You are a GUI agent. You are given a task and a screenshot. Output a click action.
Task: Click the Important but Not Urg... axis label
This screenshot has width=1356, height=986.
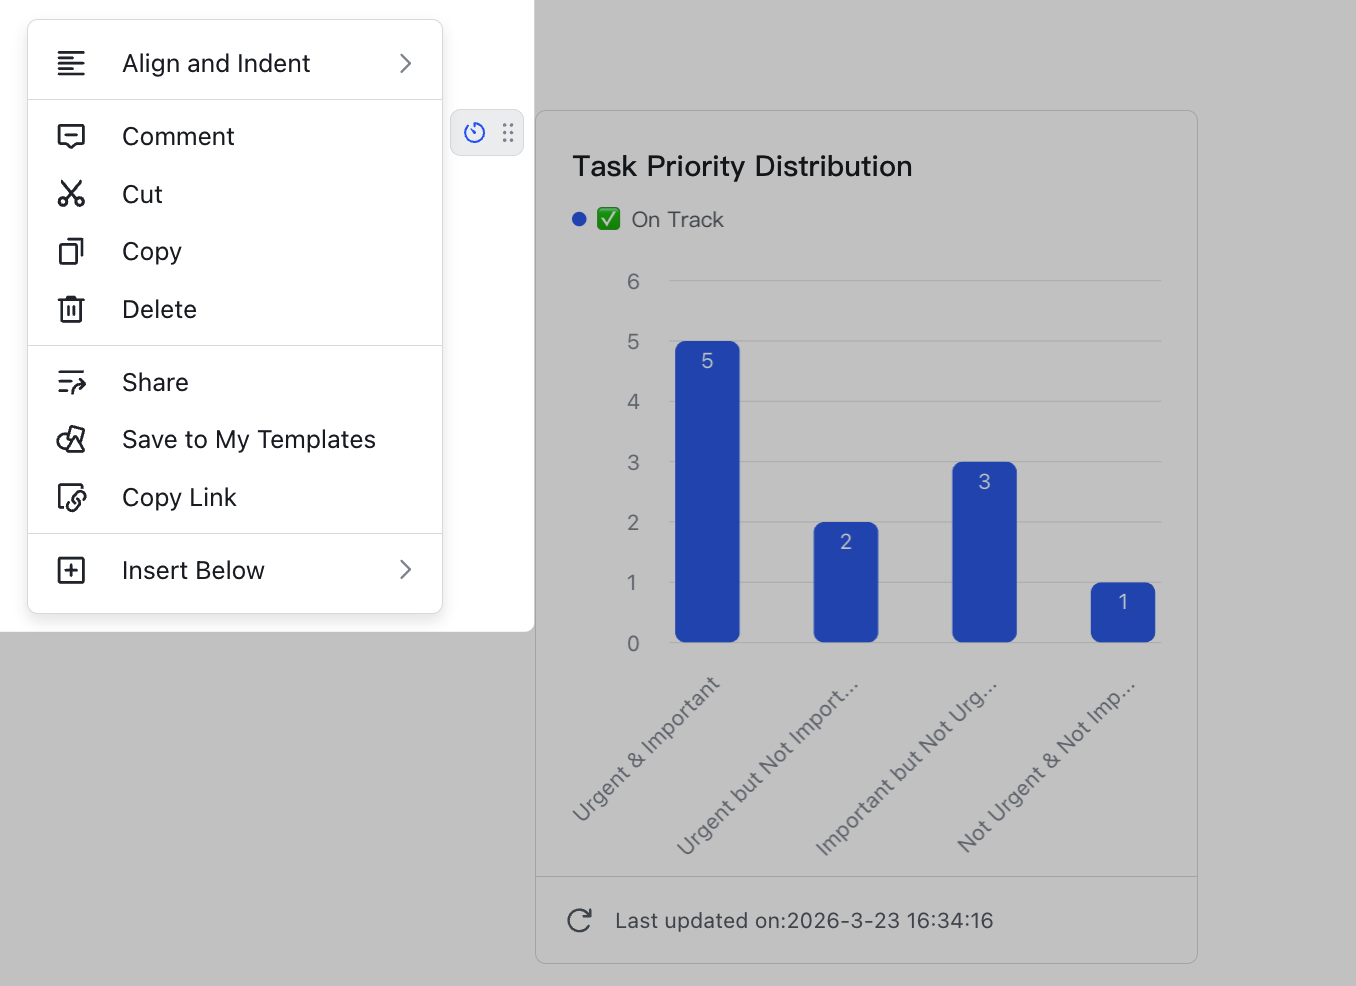pos(906,768)
